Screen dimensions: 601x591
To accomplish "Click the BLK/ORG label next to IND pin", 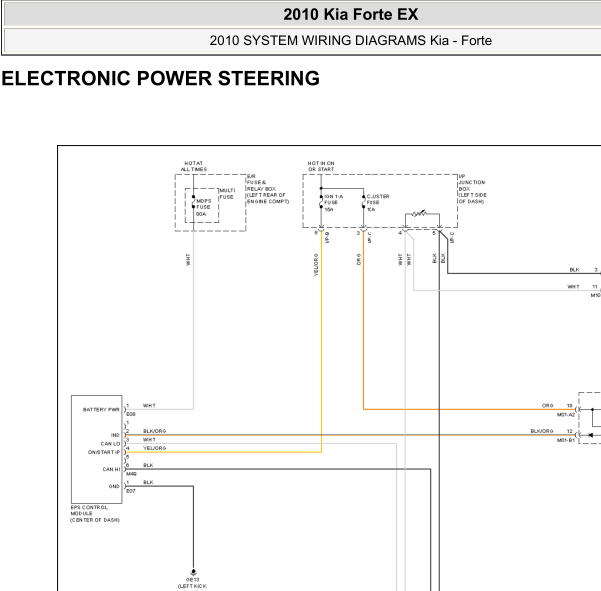I will click(x=154, y=431).
